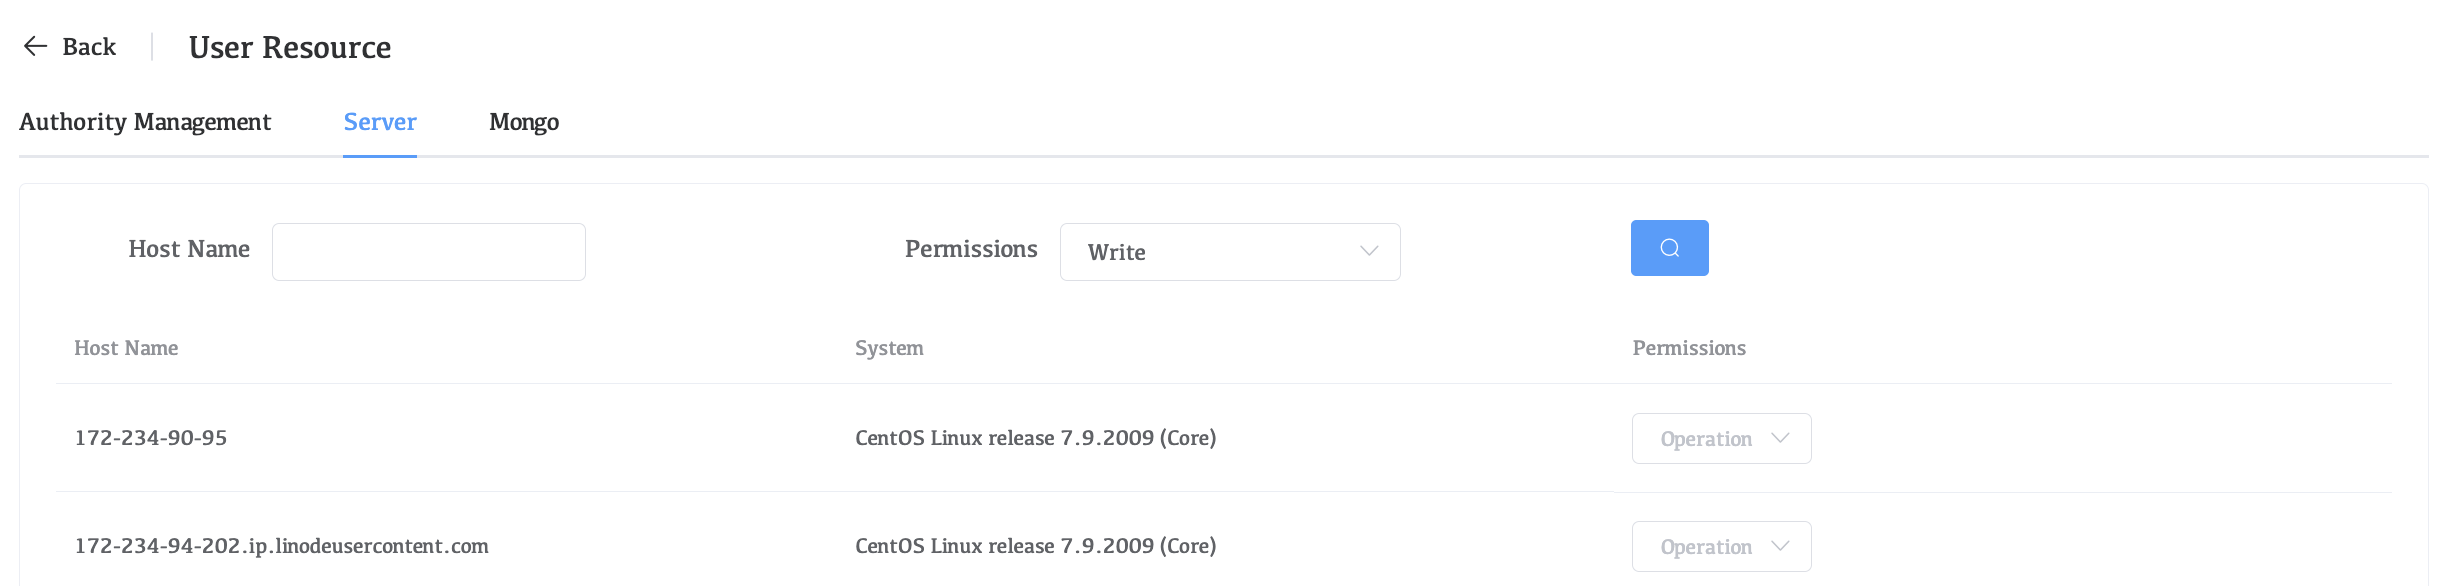Open Operation dropdown for linodeusercontent.com host
The image size is (2454, 586).
[1720, 546]
